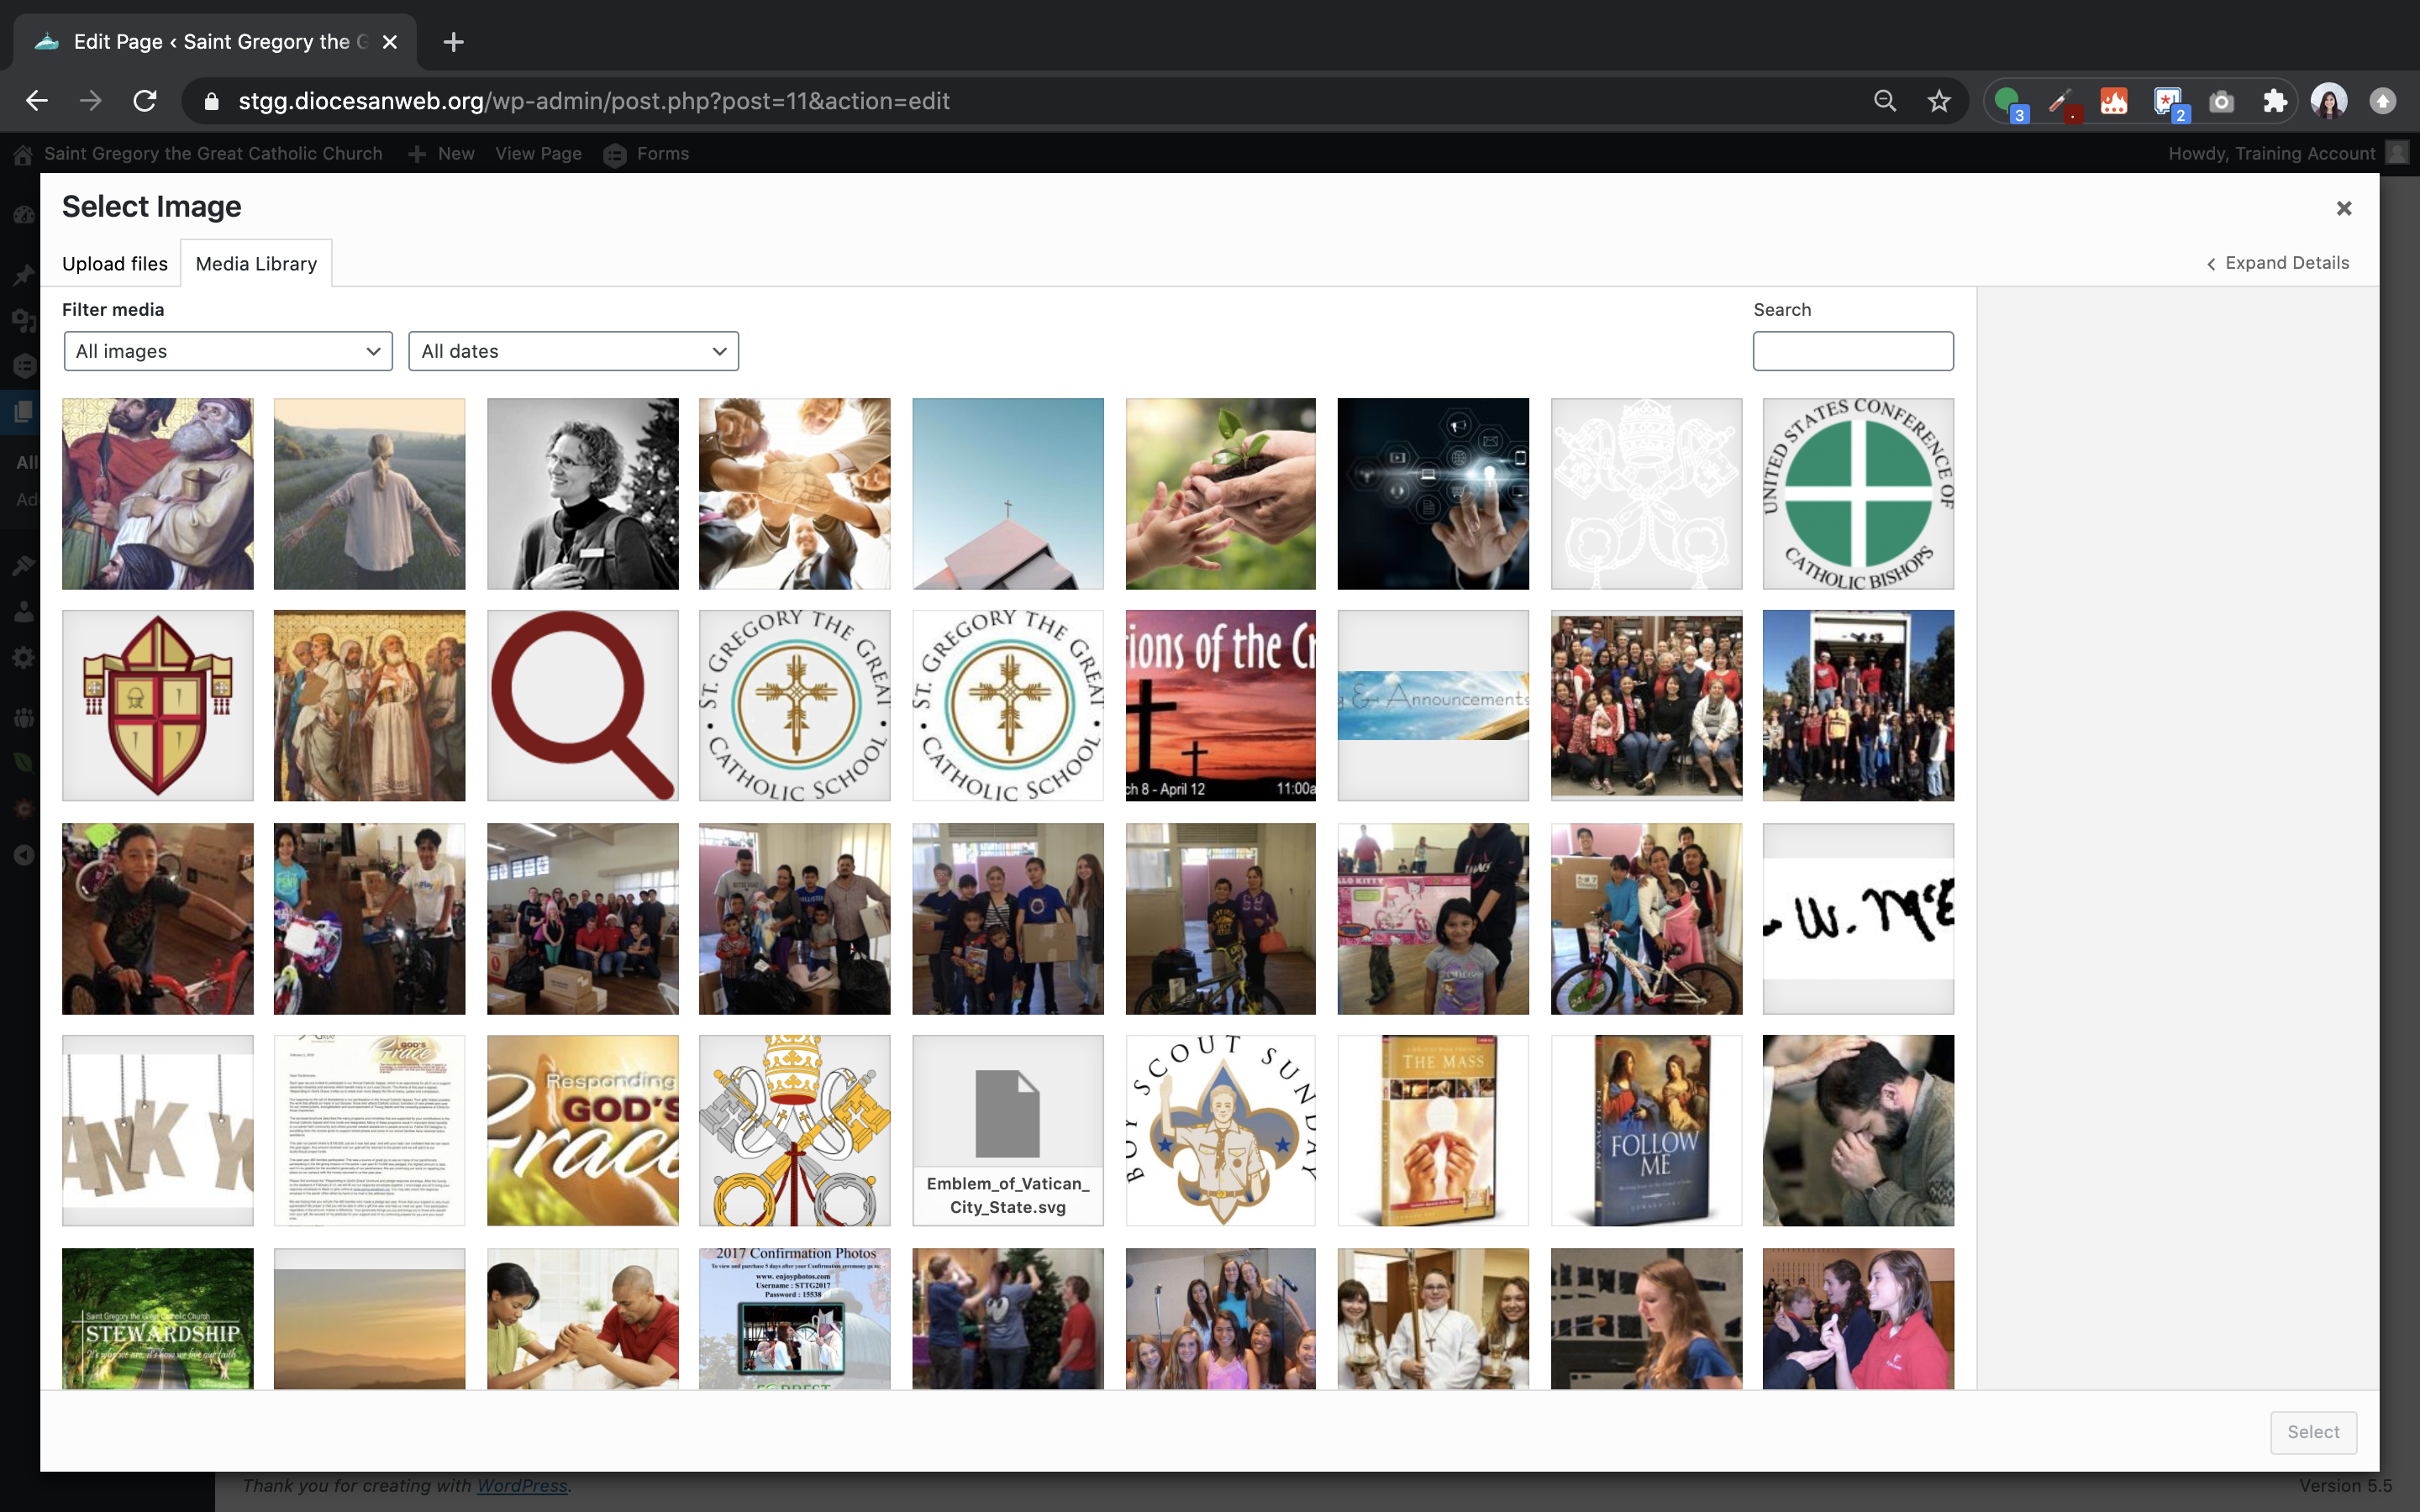
Task: Click the media Search input field
Action: point(1852,351)
